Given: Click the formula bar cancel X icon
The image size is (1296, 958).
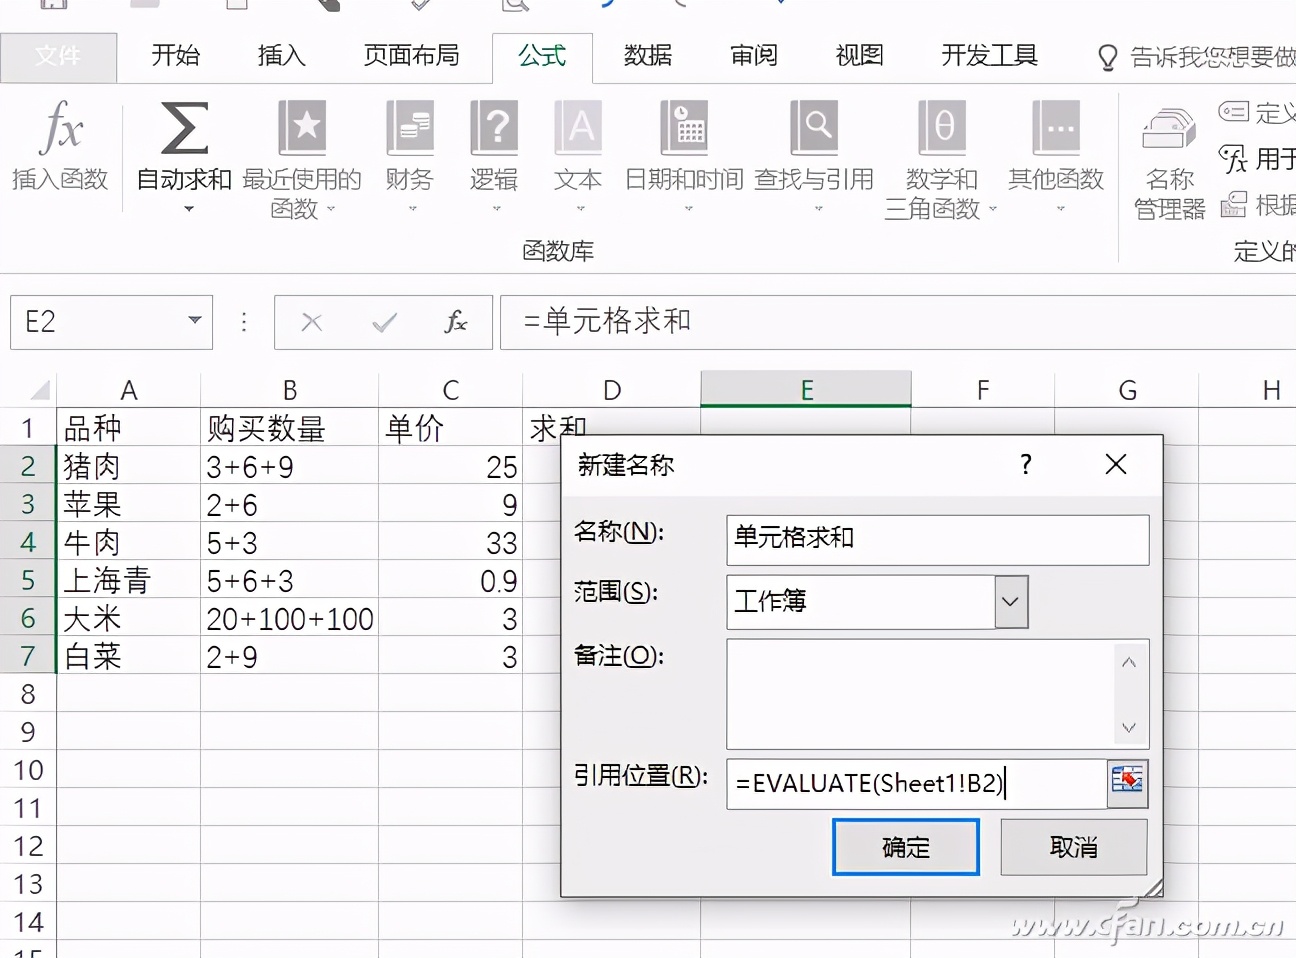Looking at the screenshot, I should click(x=312, y=322).
